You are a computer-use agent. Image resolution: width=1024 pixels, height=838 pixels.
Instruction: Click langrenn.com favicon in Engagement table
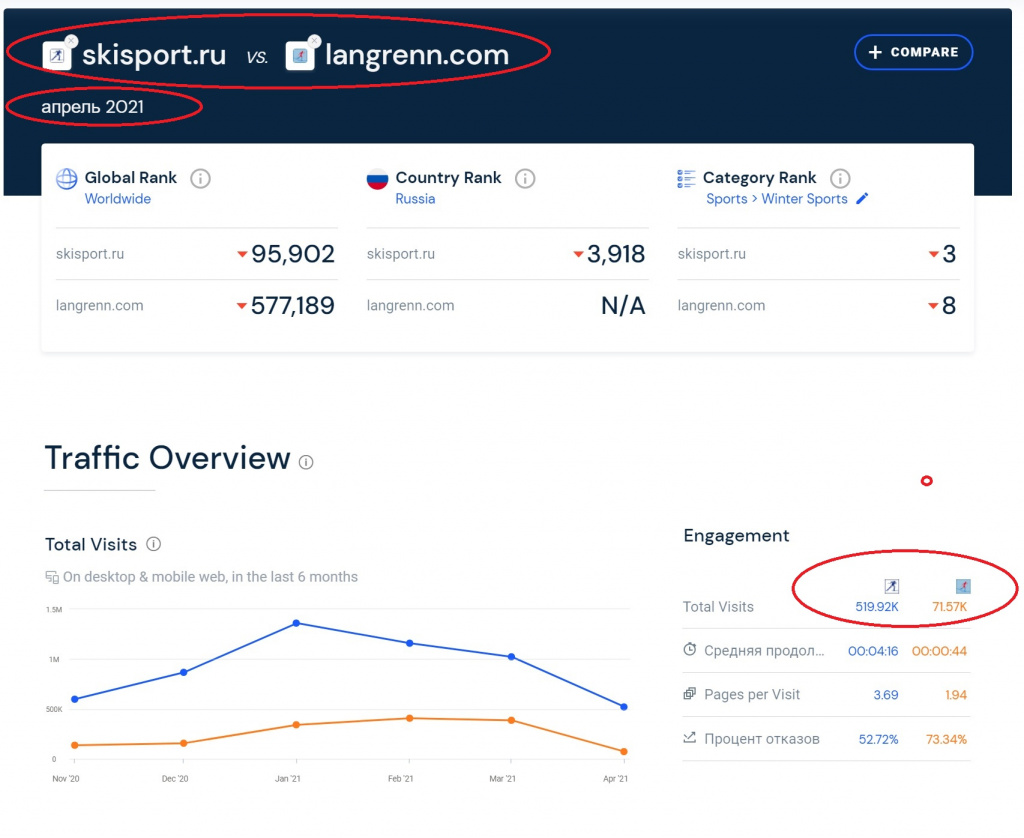click(x=963, y=586)
